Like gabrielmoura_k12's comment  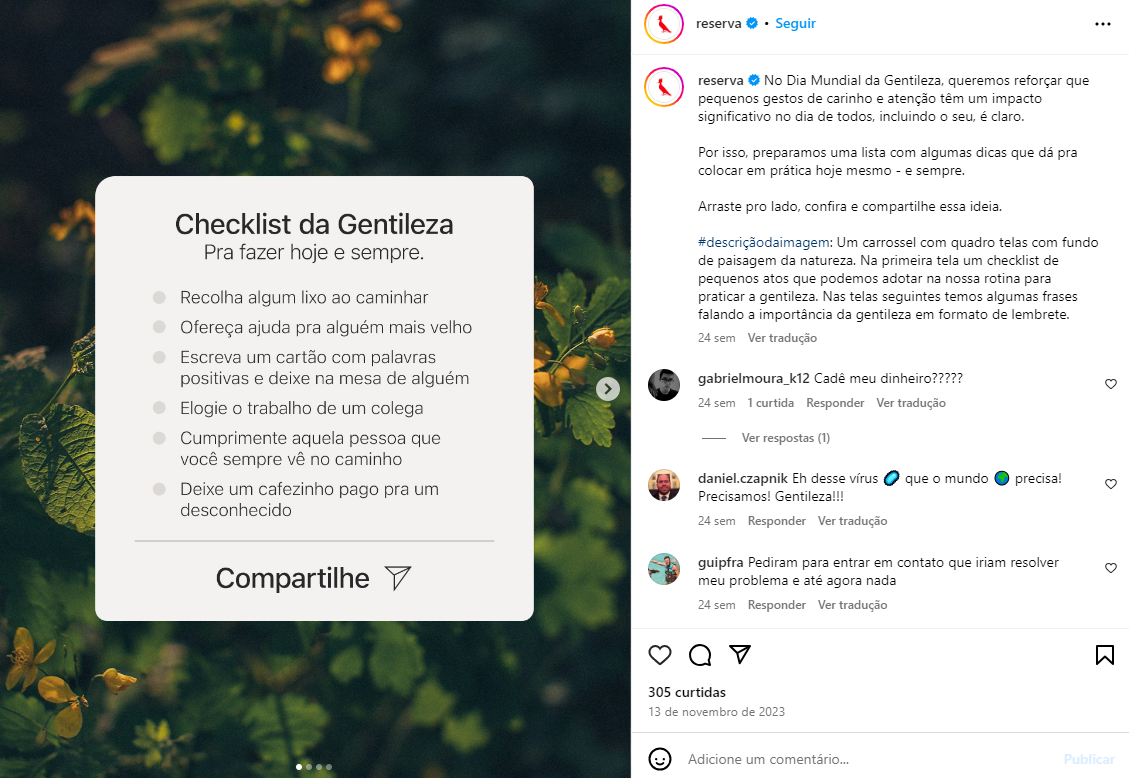1111,384
